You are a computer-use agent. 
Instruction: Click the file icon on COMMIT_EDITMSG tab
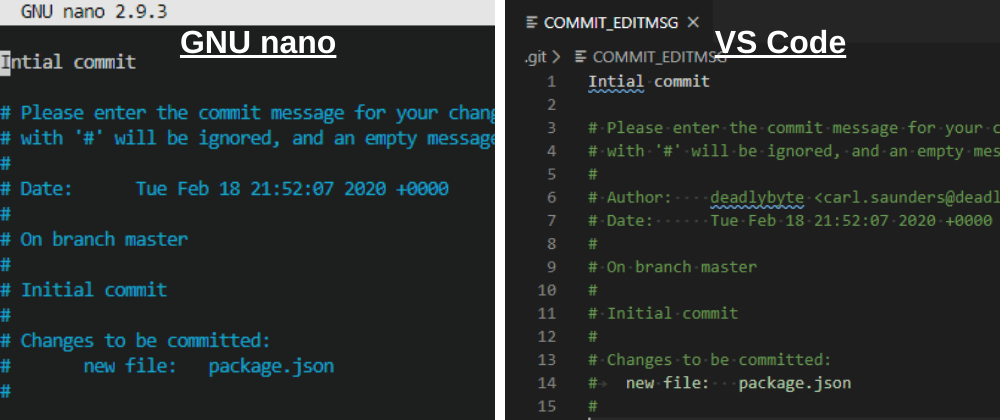(x=532, y=23)
